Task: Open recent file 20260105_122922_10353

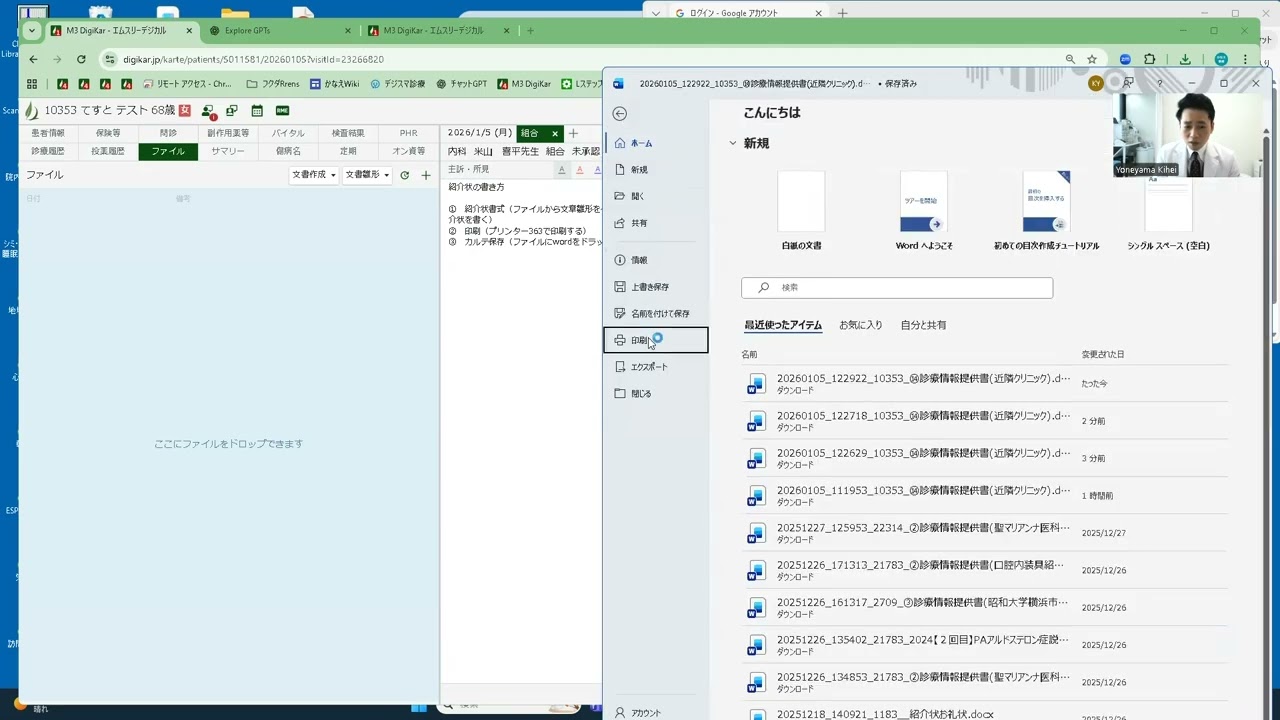Action: (x=984, y=384)
